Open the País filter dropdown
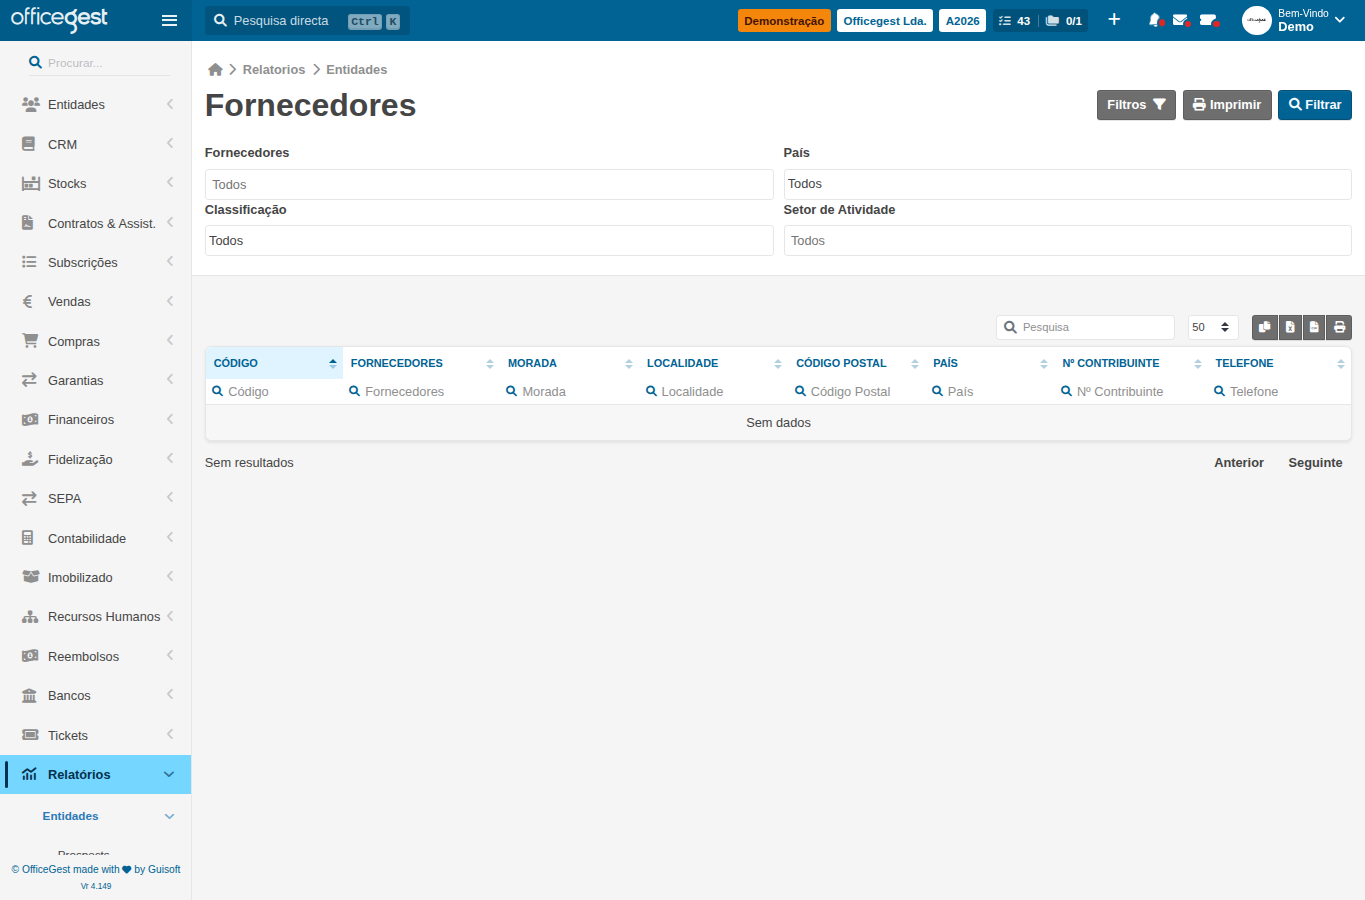Viewport: 1365px width, 900px height. click(1067, 184)
